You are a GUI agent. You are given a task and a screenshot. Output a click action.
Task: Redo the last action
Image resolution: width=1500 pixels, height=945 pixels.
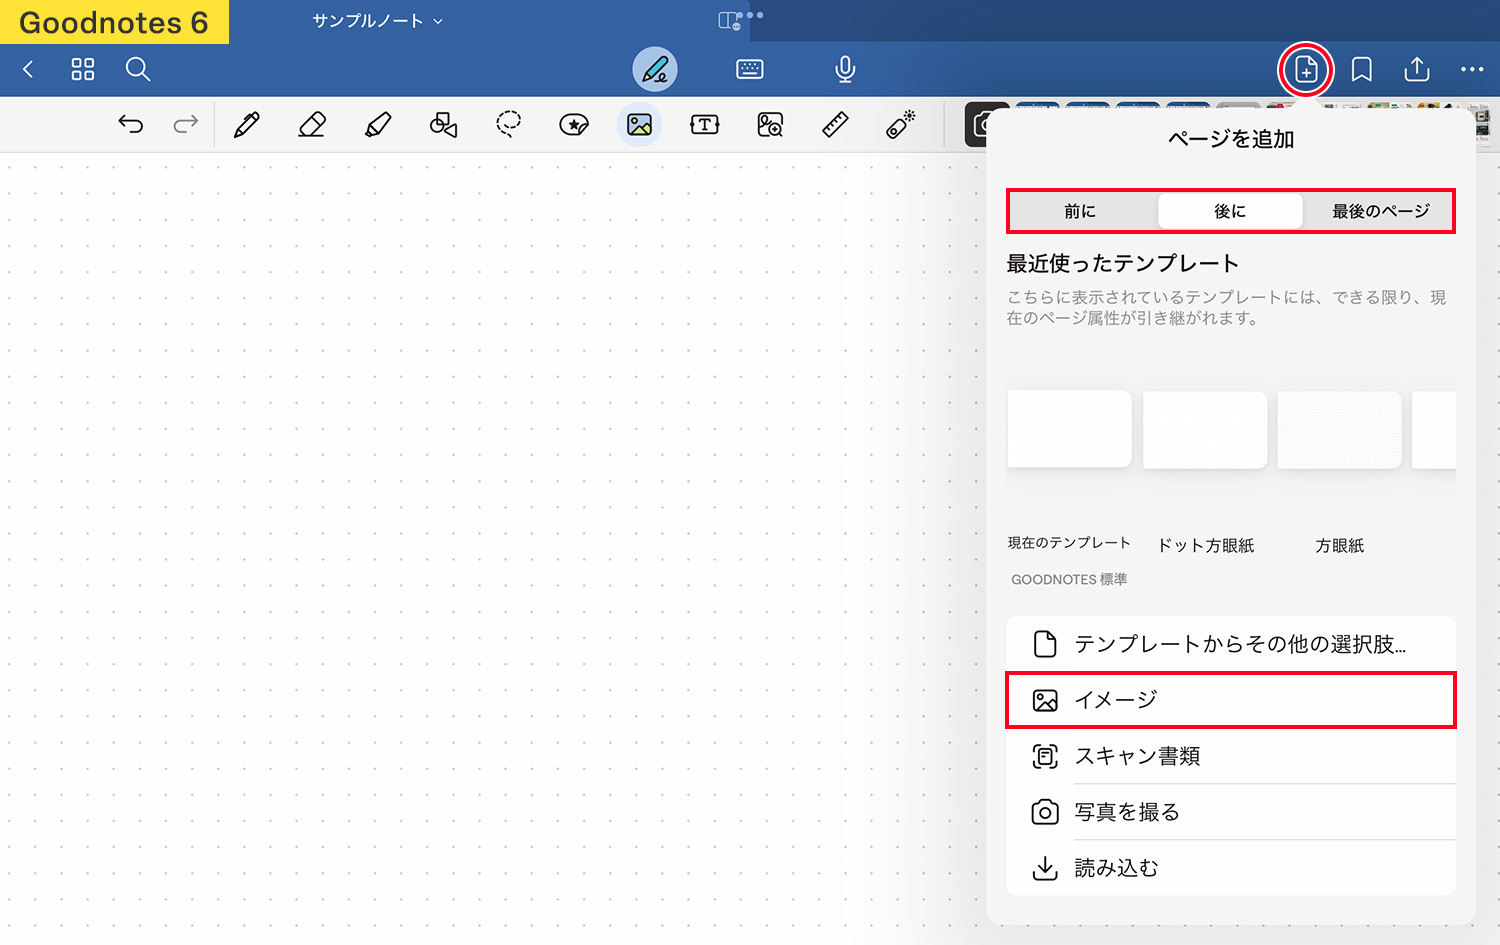[186, 124]
